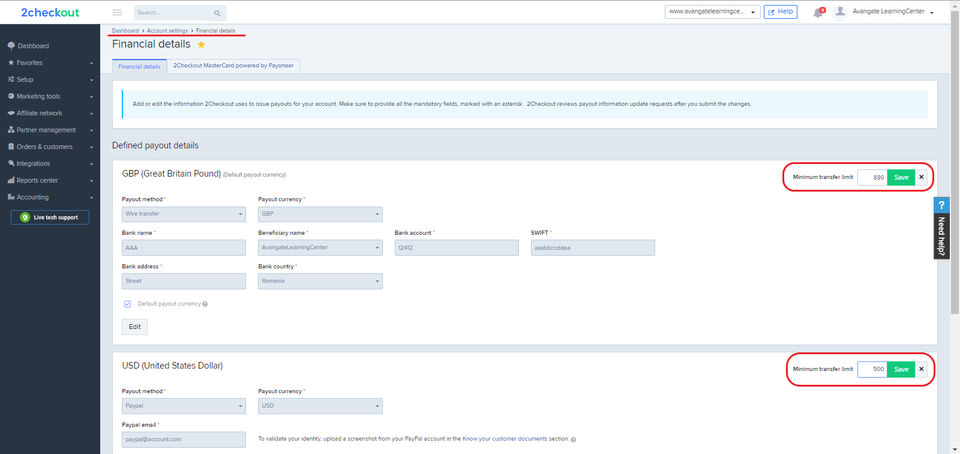Click the user avatar icon
This screenshot has height=454, width=960.
tap(841, 12)
